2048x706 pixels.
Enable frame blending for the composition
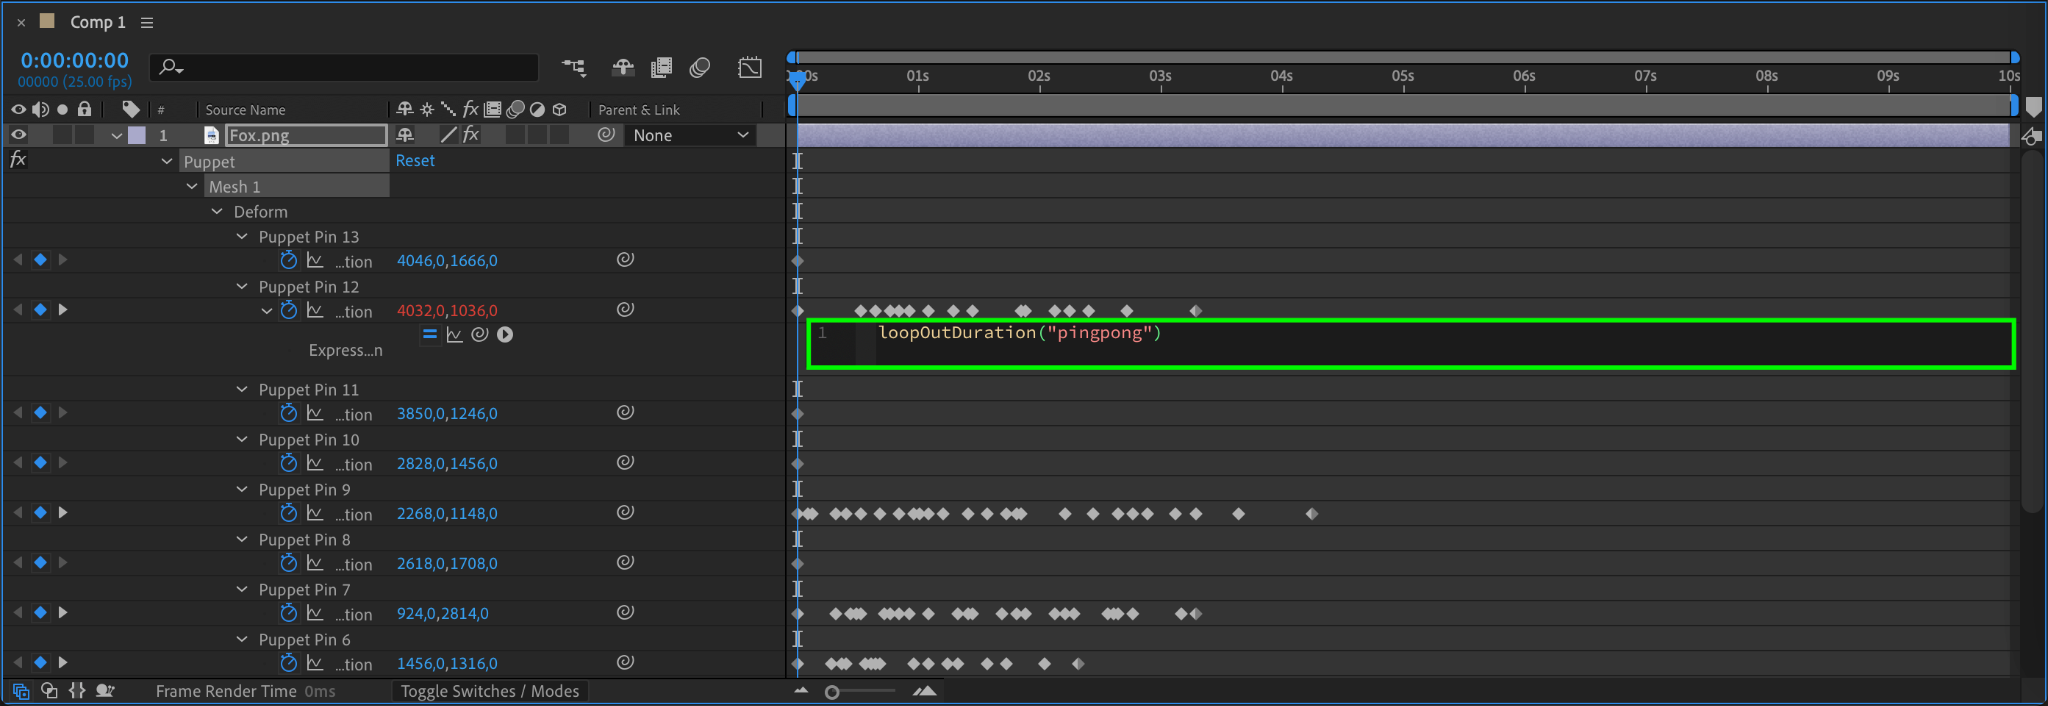coord(661,67)
